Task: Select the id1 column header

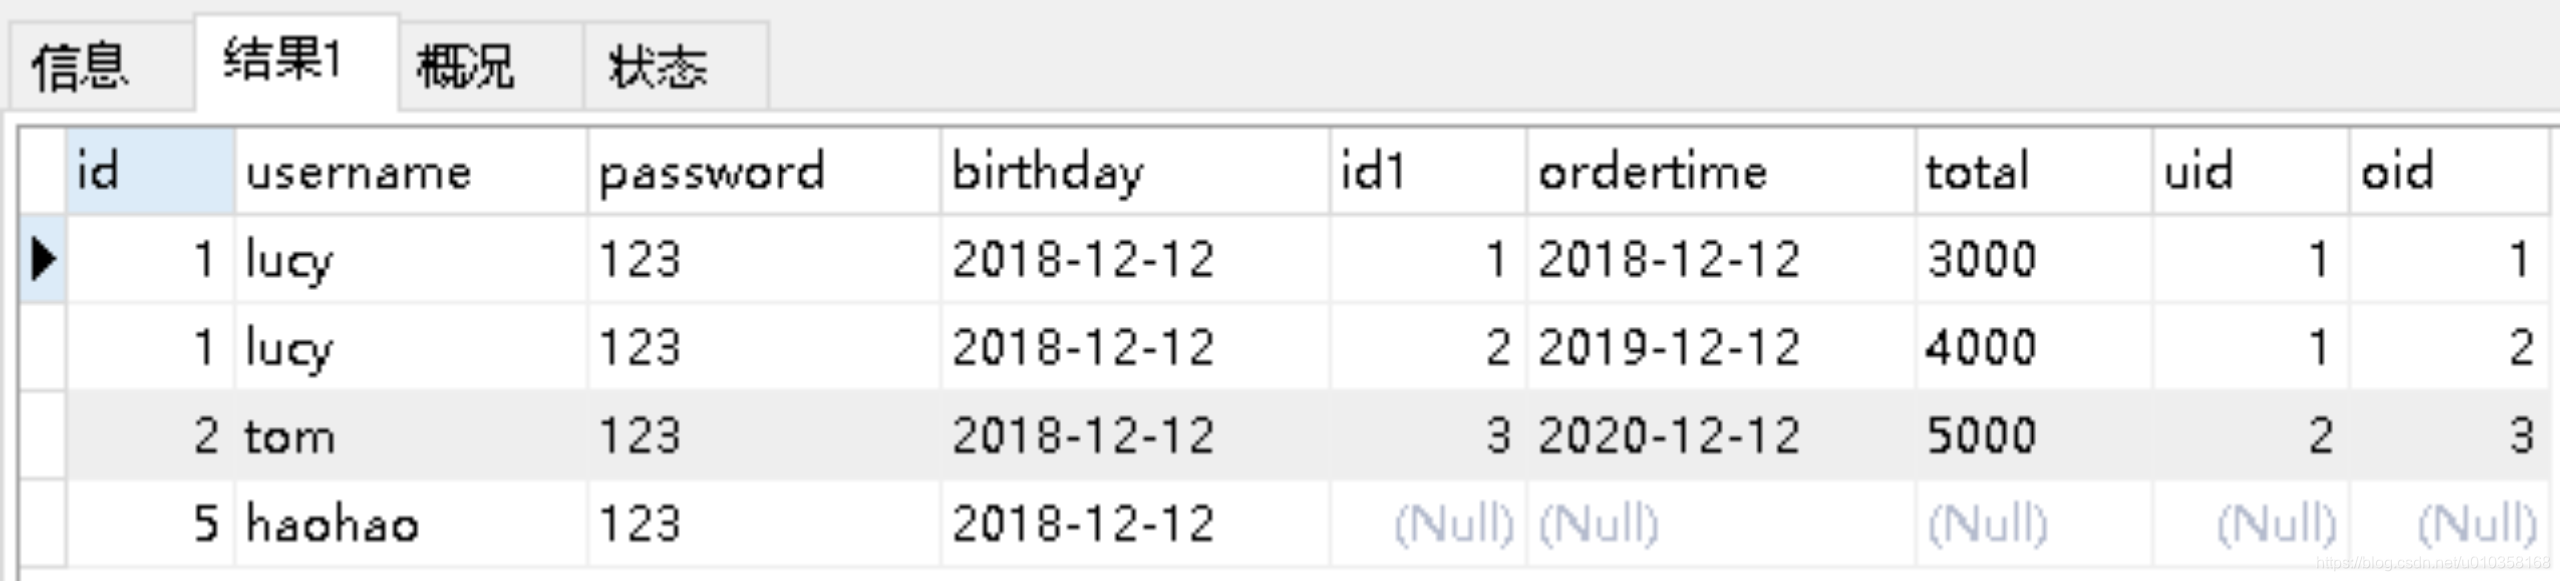Action: (x=1428, y=171)
